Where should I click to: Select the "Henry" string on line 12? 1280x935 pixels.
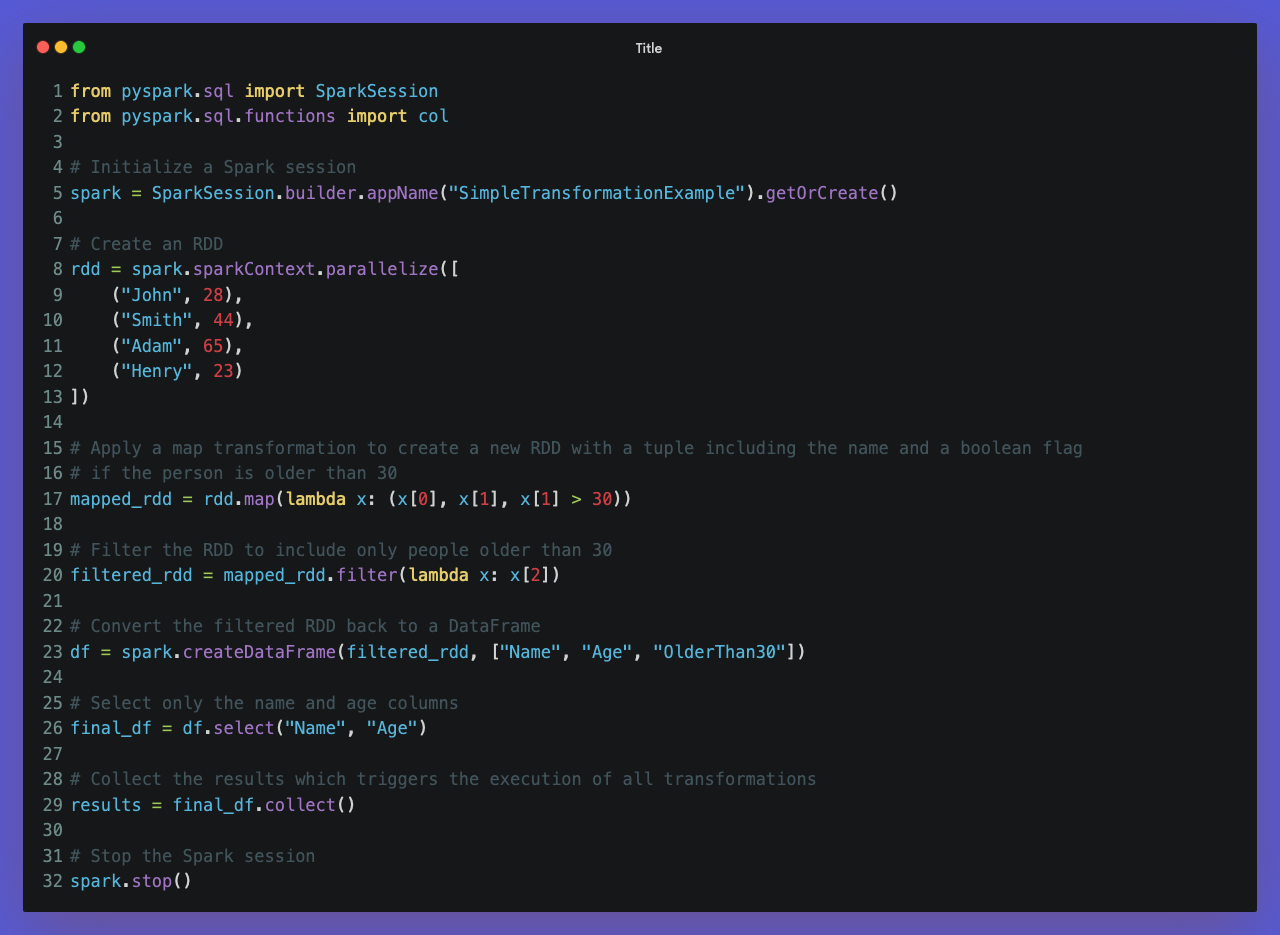(x=157, y=371)
